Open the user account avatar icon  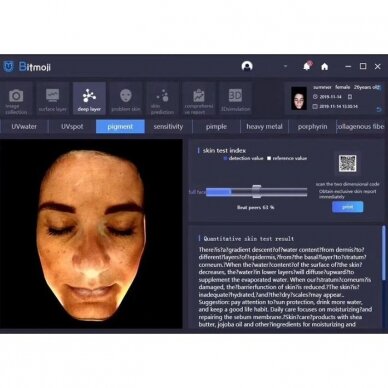pyautogui.click(x=247, y=66)
